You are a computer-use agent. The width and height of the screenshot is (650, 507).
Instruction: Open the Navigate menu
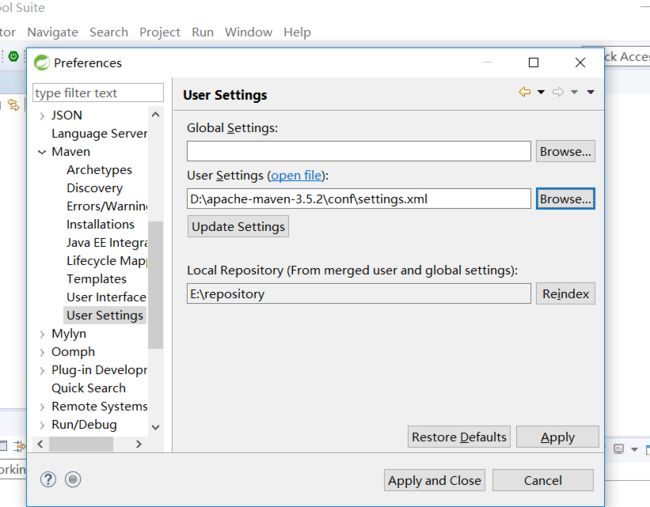pyautogui.click(x=53, y=32)
